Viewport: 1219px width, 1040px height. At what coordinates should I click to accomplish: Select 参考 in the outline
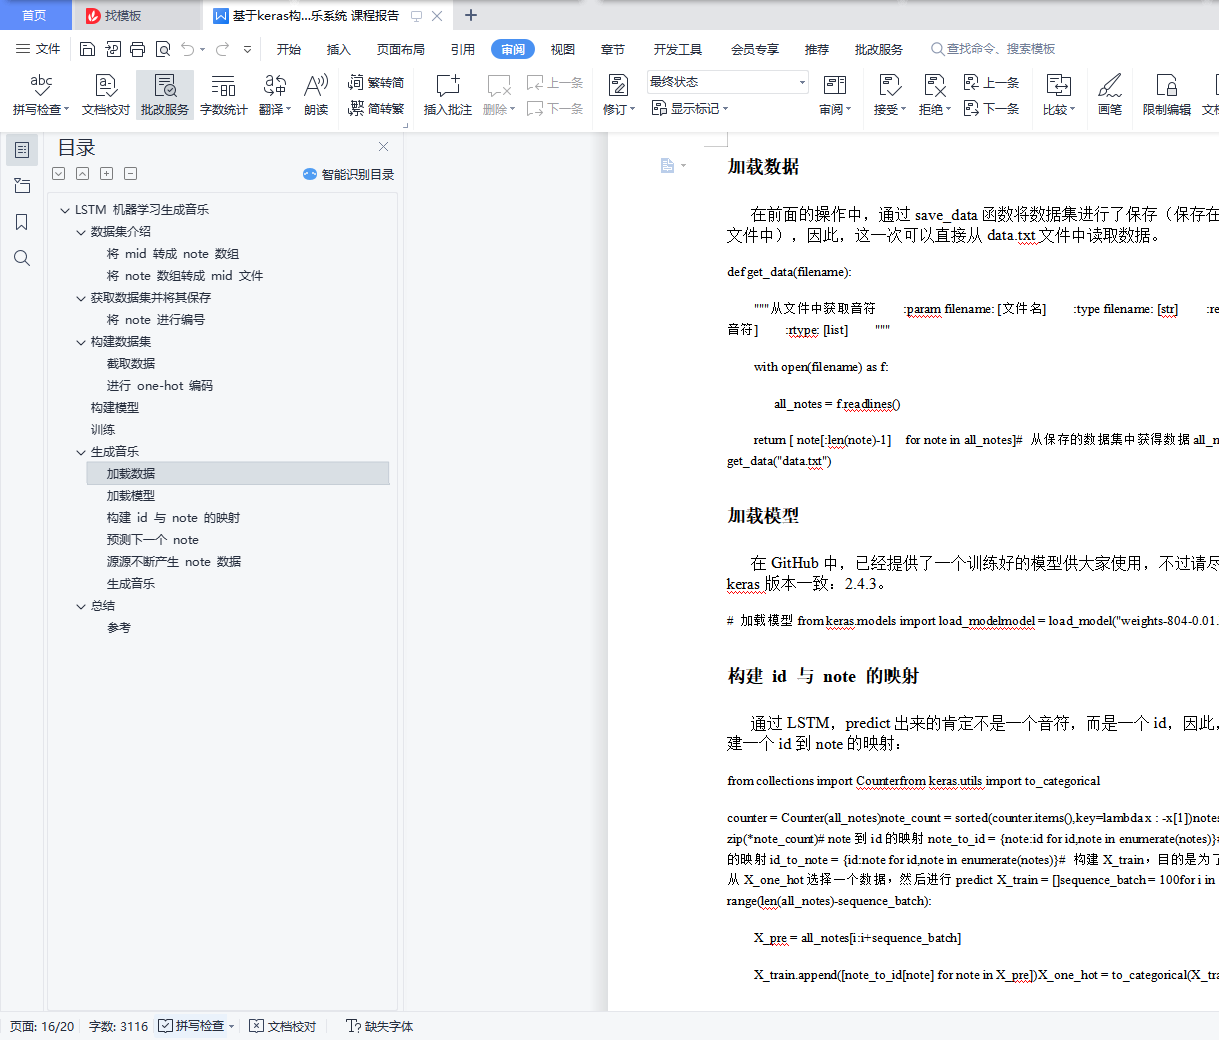[x=119, y=628]
